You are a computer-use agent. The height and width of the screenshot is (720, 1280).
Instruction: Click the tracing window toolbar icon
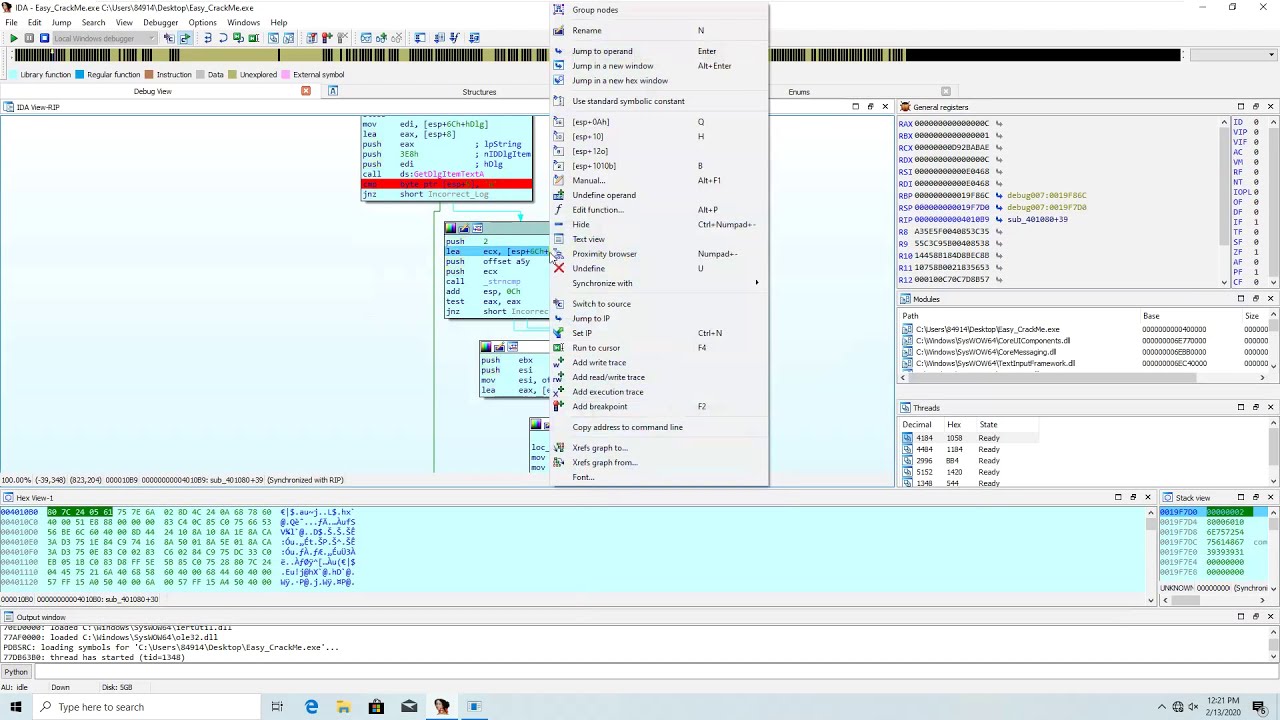pos(366,38)
